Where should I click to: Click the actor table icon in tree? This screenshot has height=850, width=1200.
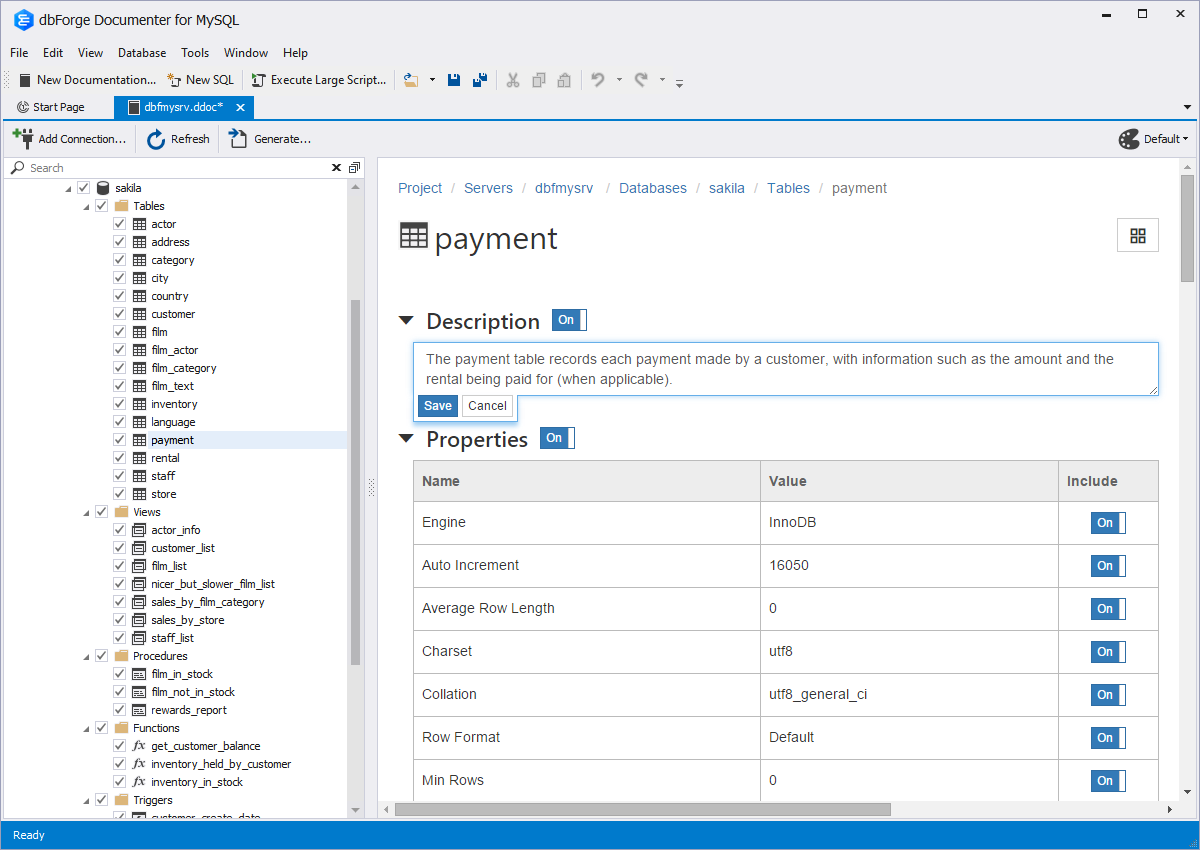click(139, 224)
